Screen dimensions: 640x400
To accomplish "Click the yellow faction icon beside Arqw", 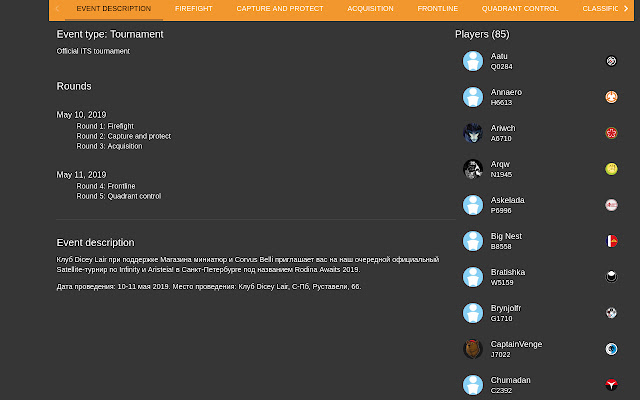I will [611, 169].
